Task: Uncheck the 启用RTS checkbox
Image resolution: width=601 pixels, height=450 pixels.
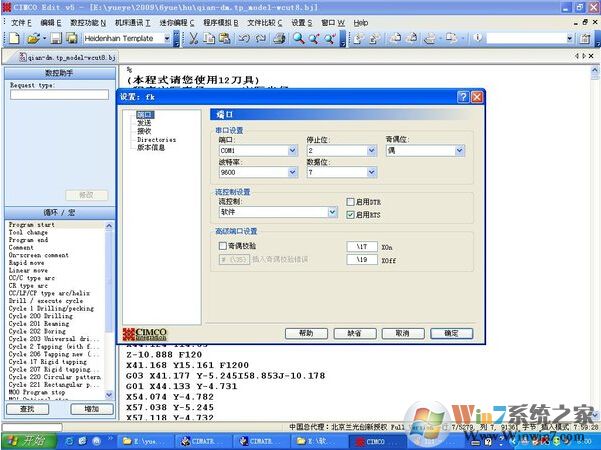Action: click(350, 214)
